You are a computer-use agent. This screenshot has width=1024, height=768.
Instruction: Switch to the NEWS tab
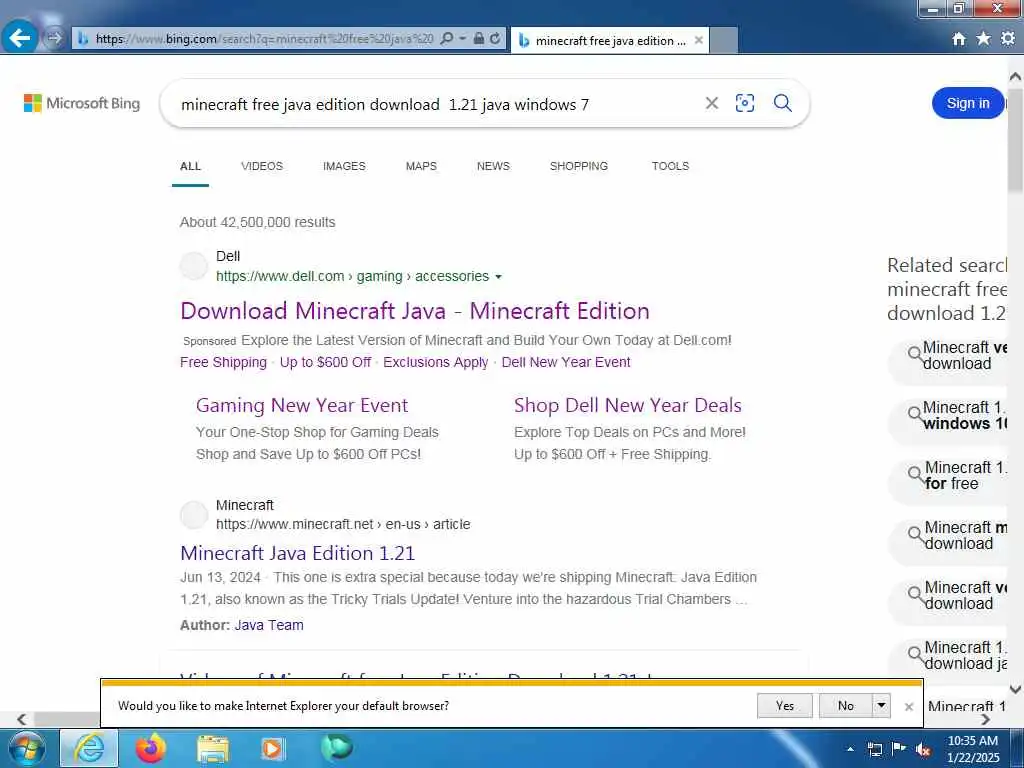[x=493, y=166]
